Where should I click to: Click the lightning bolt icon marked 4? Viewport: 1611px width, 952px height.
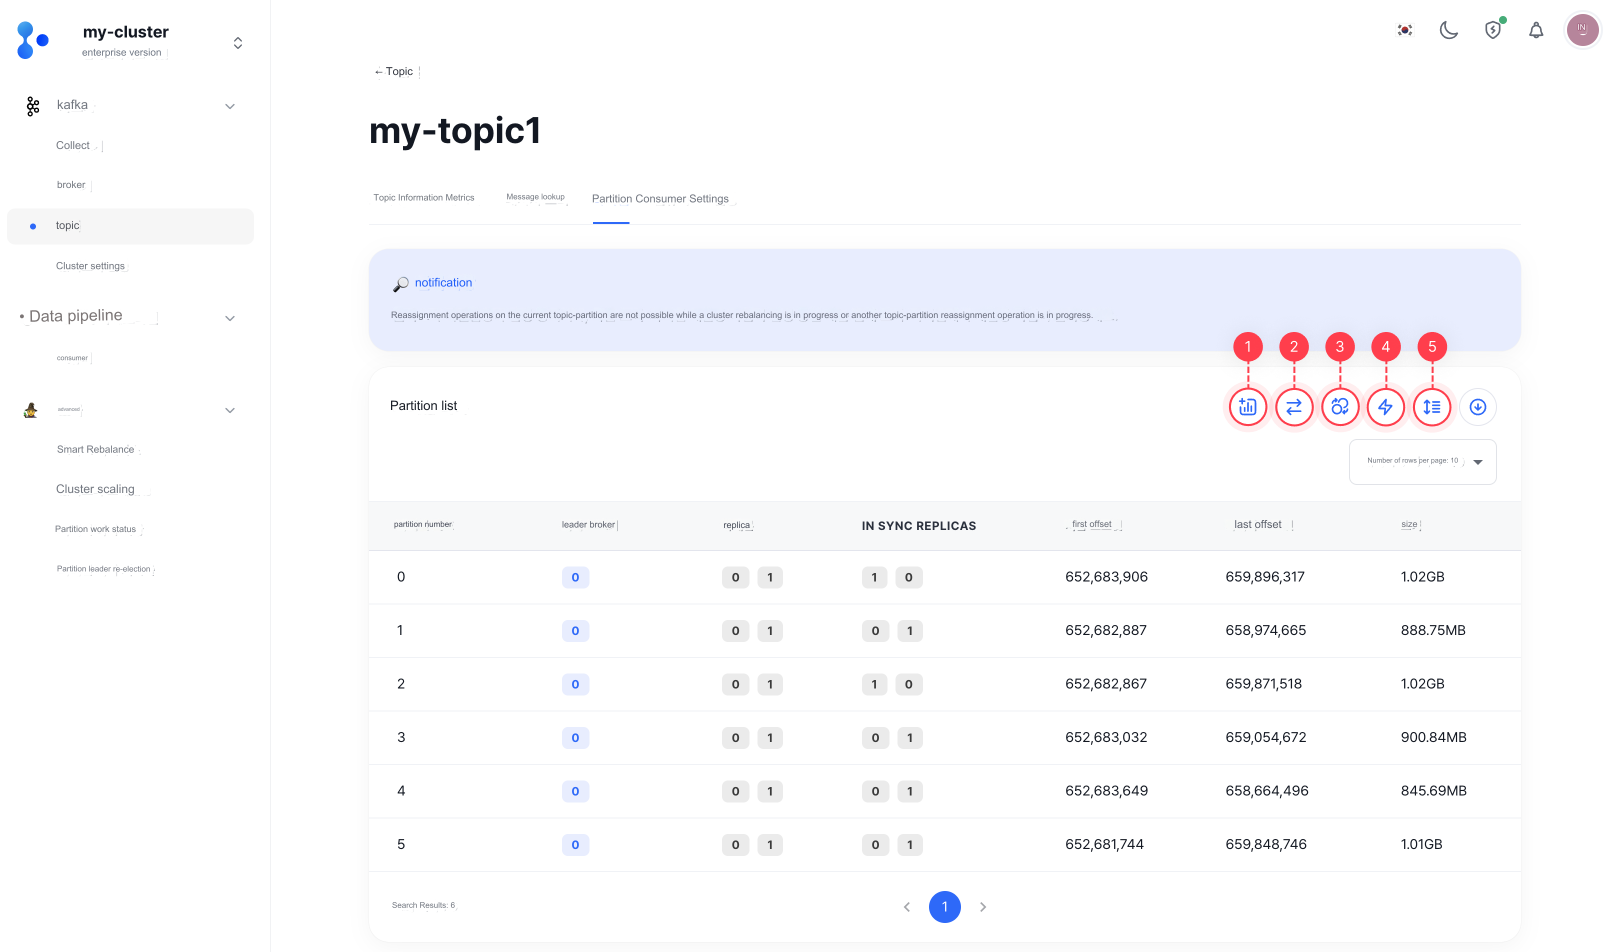(x=1386, y=407)
